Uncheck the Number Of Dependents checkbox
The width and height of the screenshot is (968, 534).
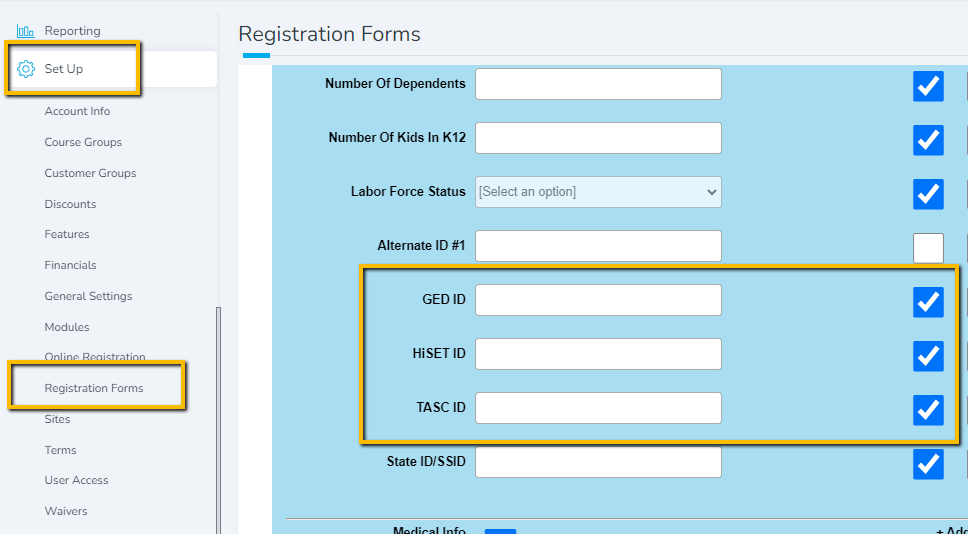coord(928,86)
